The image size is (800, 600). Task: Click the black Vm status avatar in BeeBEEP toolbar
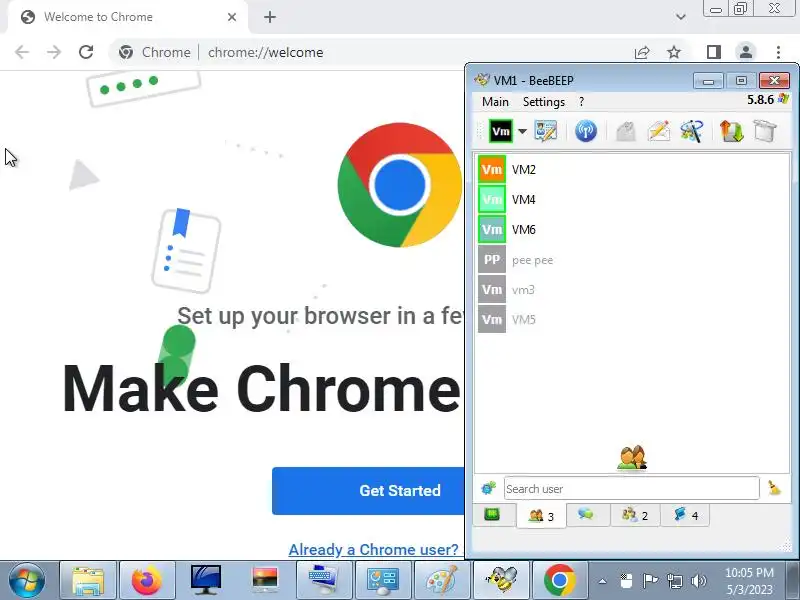pos(501,131)
